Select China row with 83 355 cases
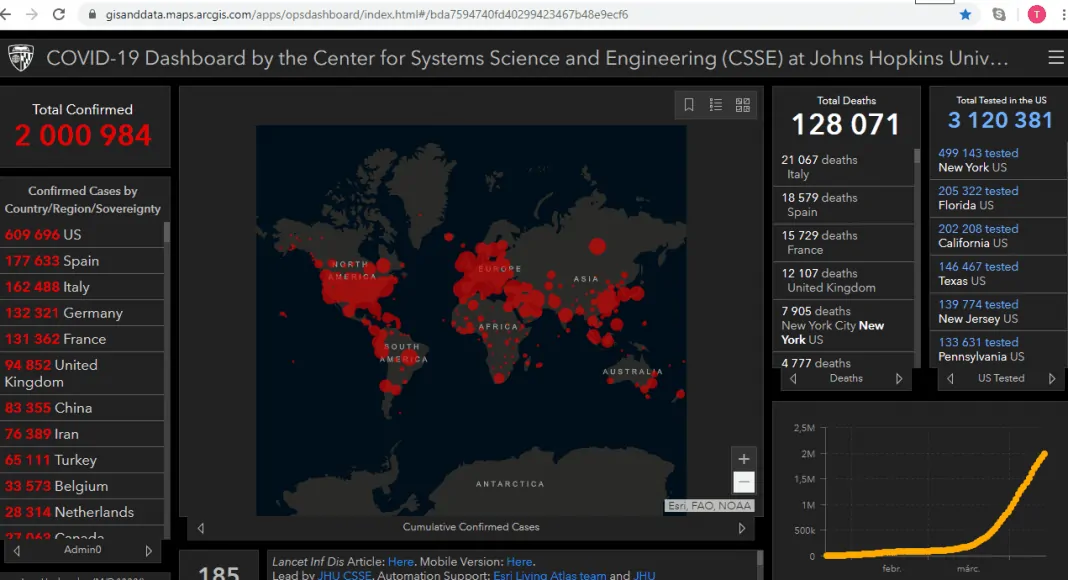The image size is (1068, 580). coord(82,408)
